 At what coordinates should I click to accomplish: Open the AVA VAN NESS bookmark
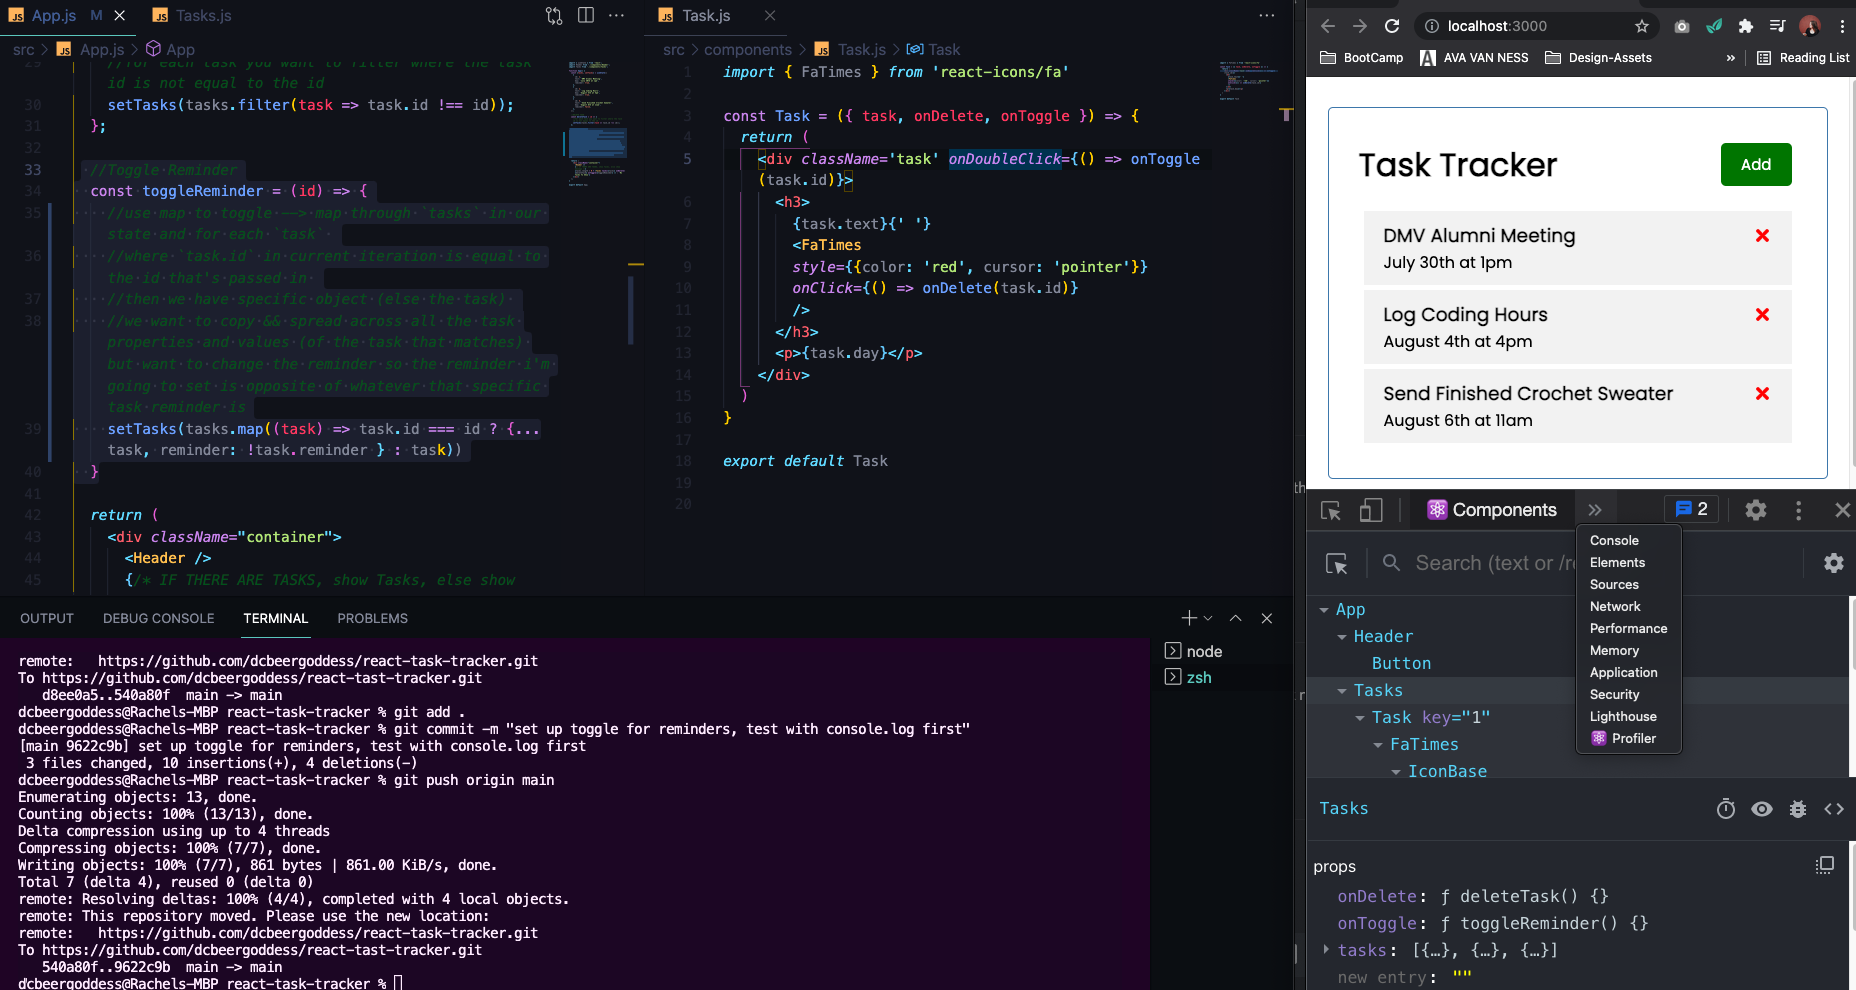point(1474,58)
